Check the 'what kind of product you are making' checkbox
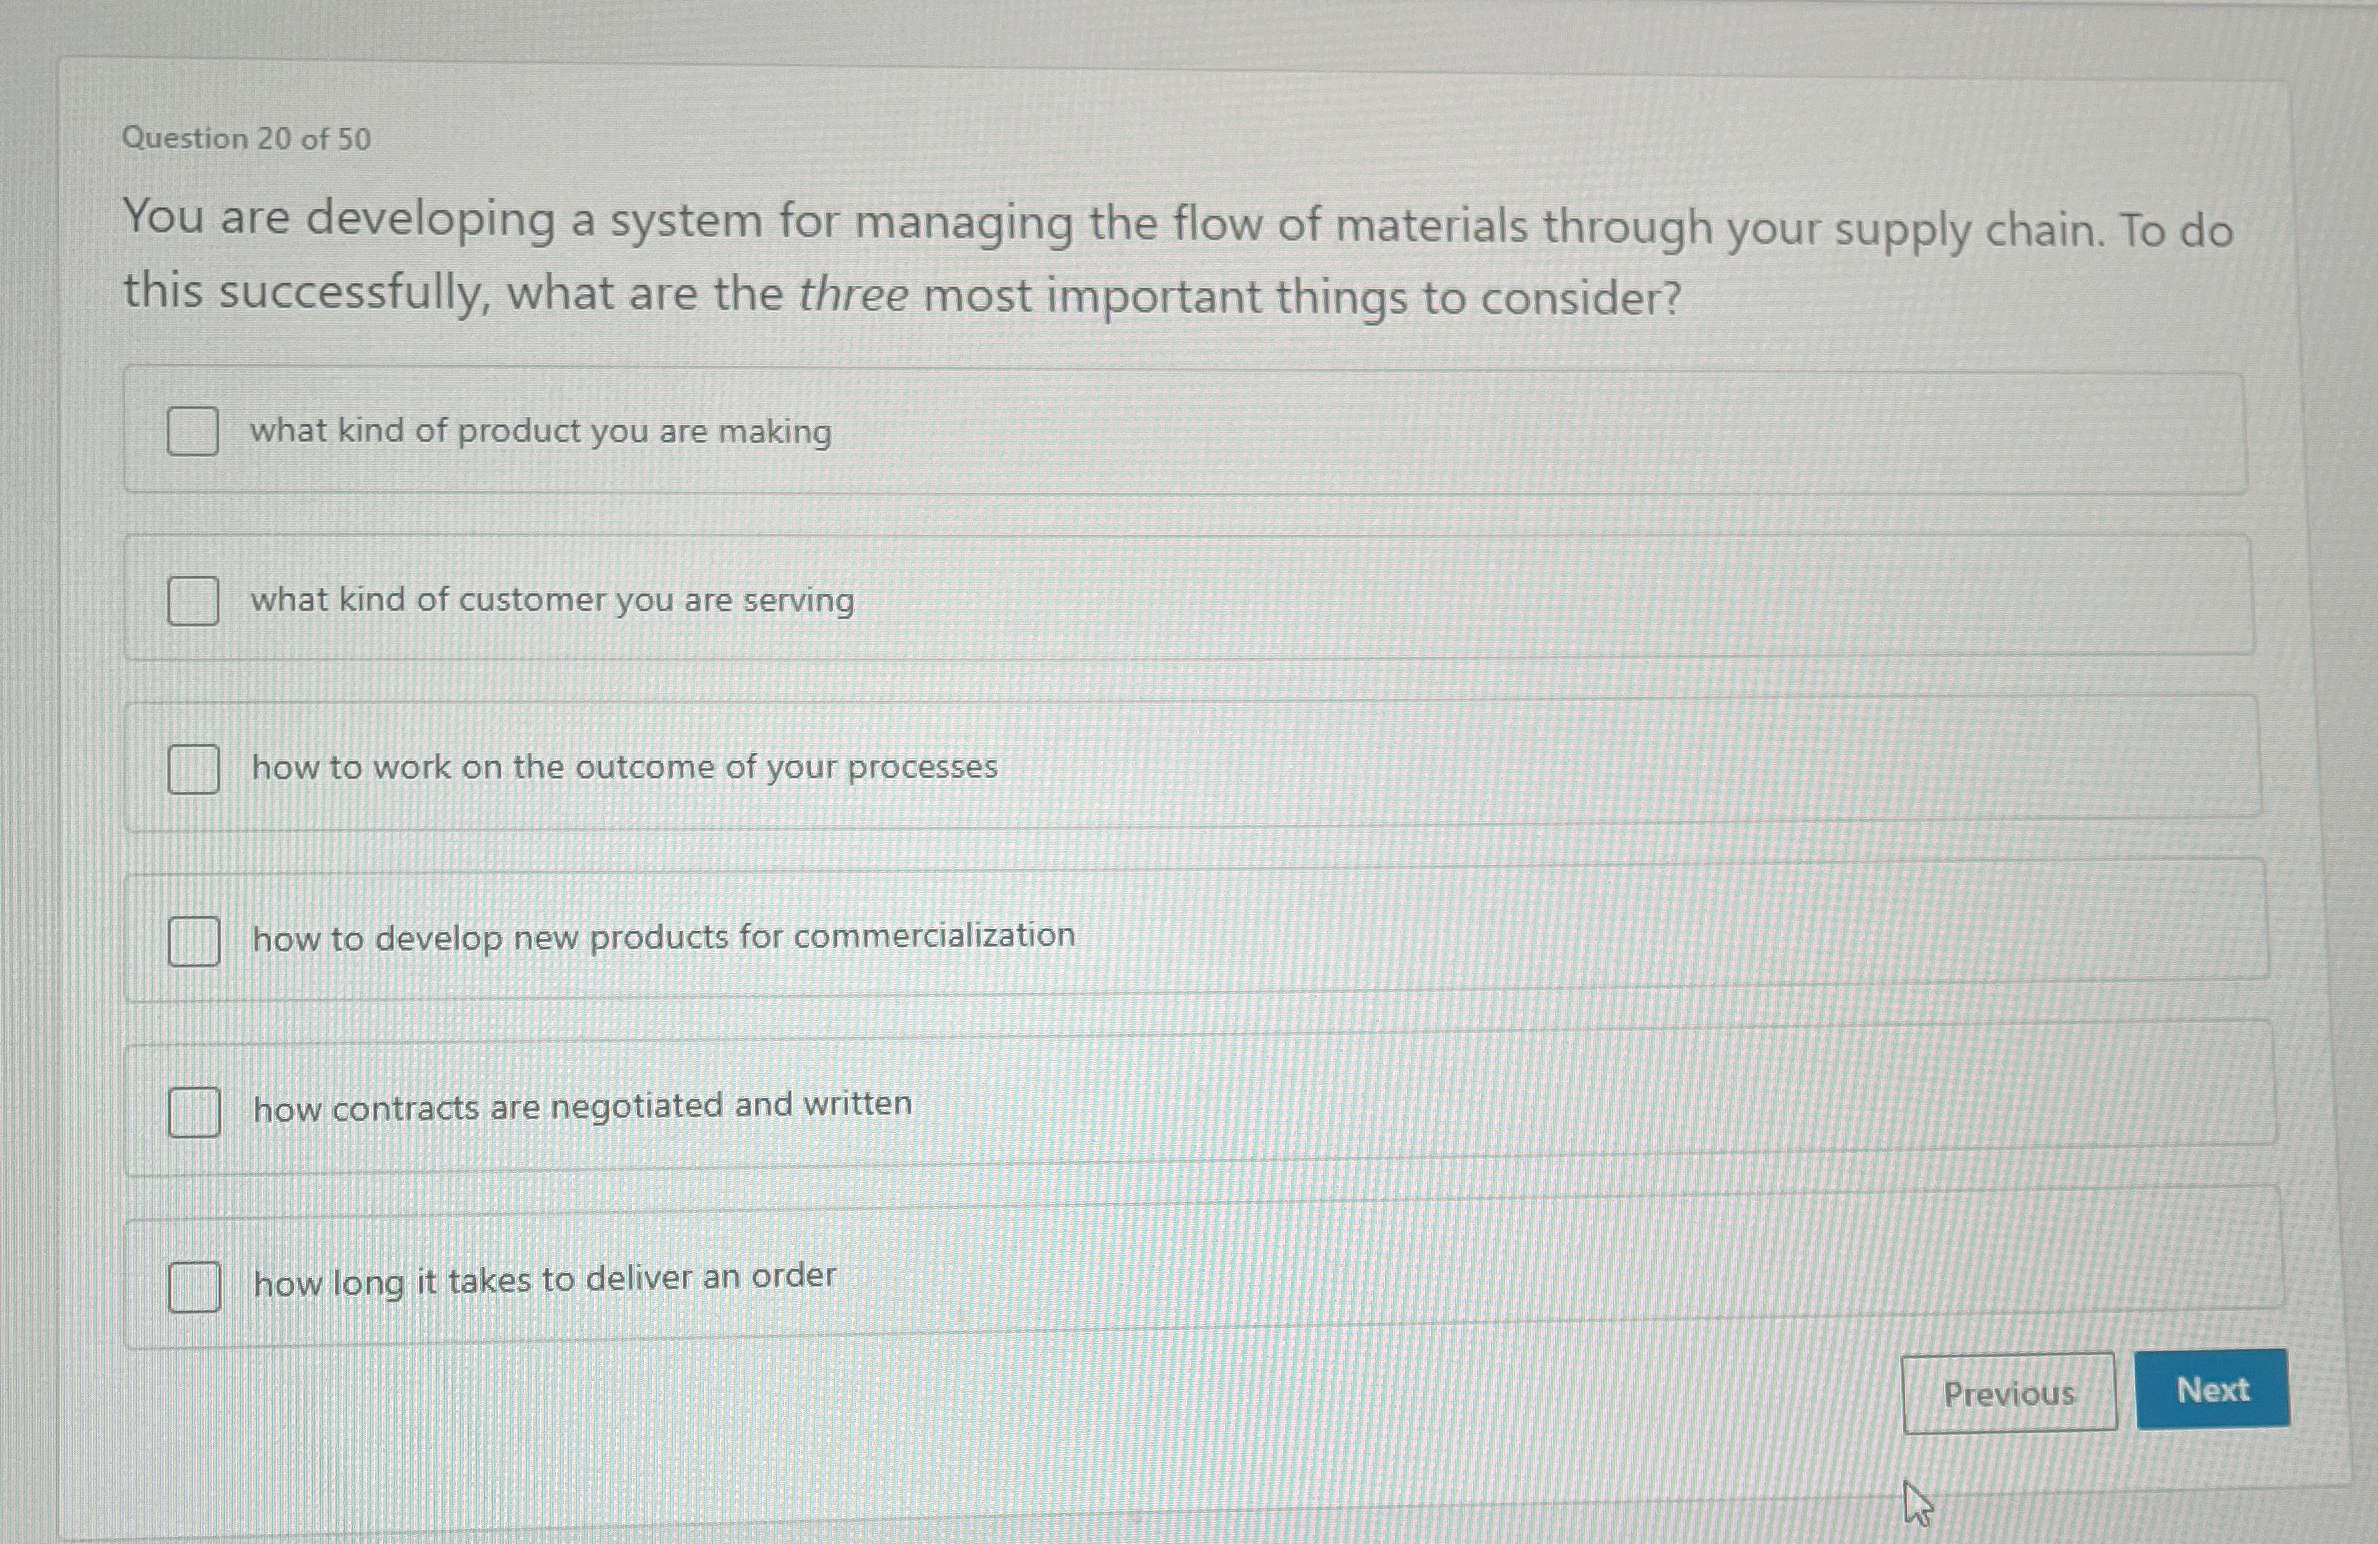The height and width of the screenshot is (1544, 2378). coord(193,431)
